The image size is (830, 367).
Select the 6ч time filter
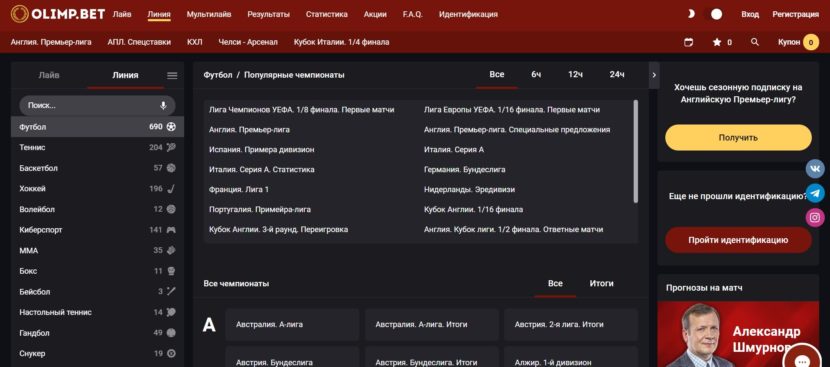[536, 75]
